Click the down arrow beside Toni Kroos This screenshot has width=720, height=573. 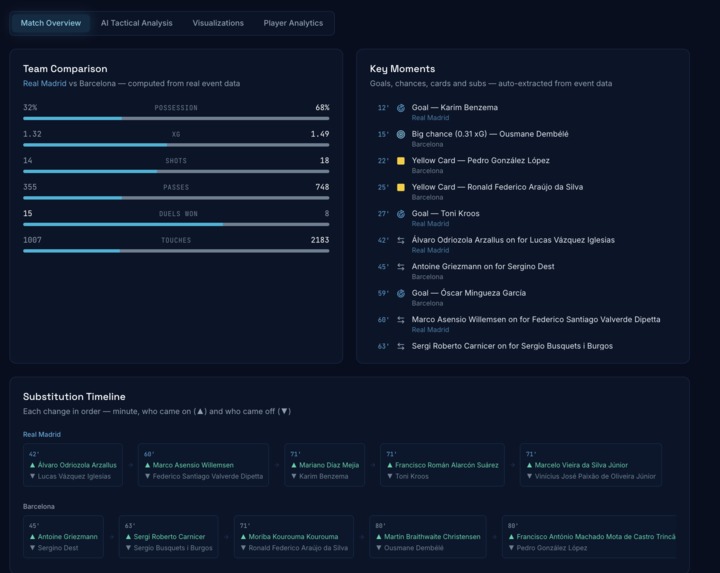[390, 476]
